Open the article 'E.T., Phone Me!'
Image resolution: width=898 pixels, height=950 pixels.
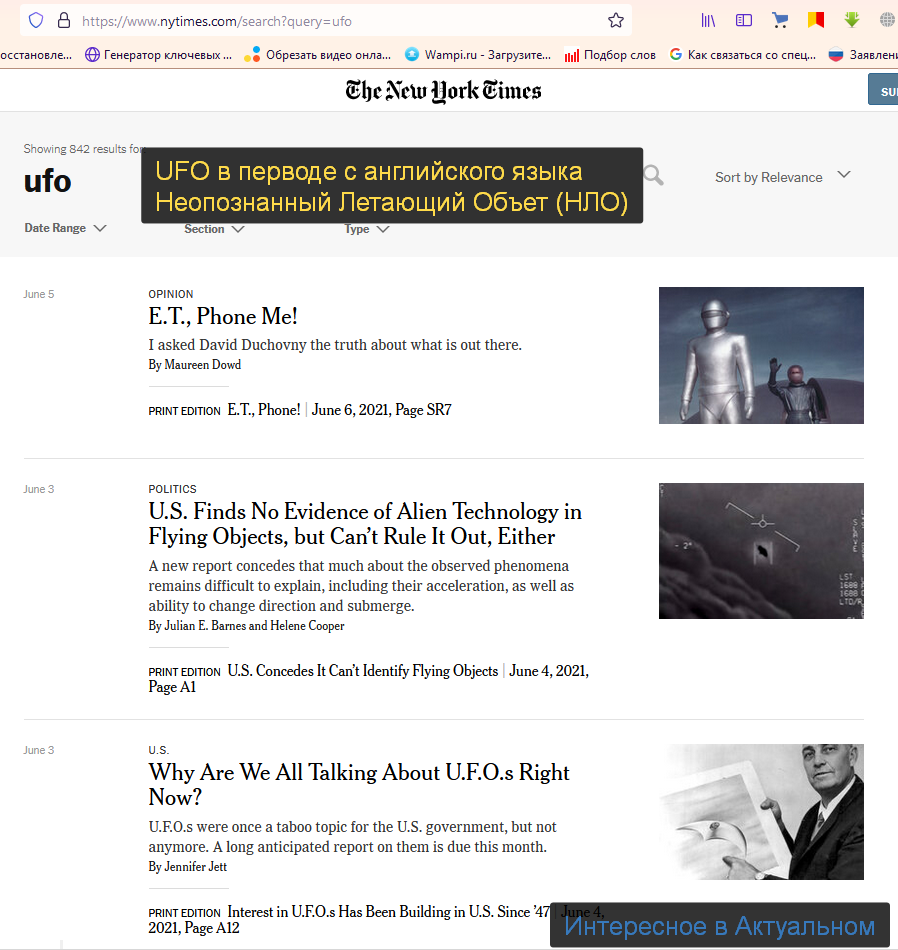click(x=222, y=316)
